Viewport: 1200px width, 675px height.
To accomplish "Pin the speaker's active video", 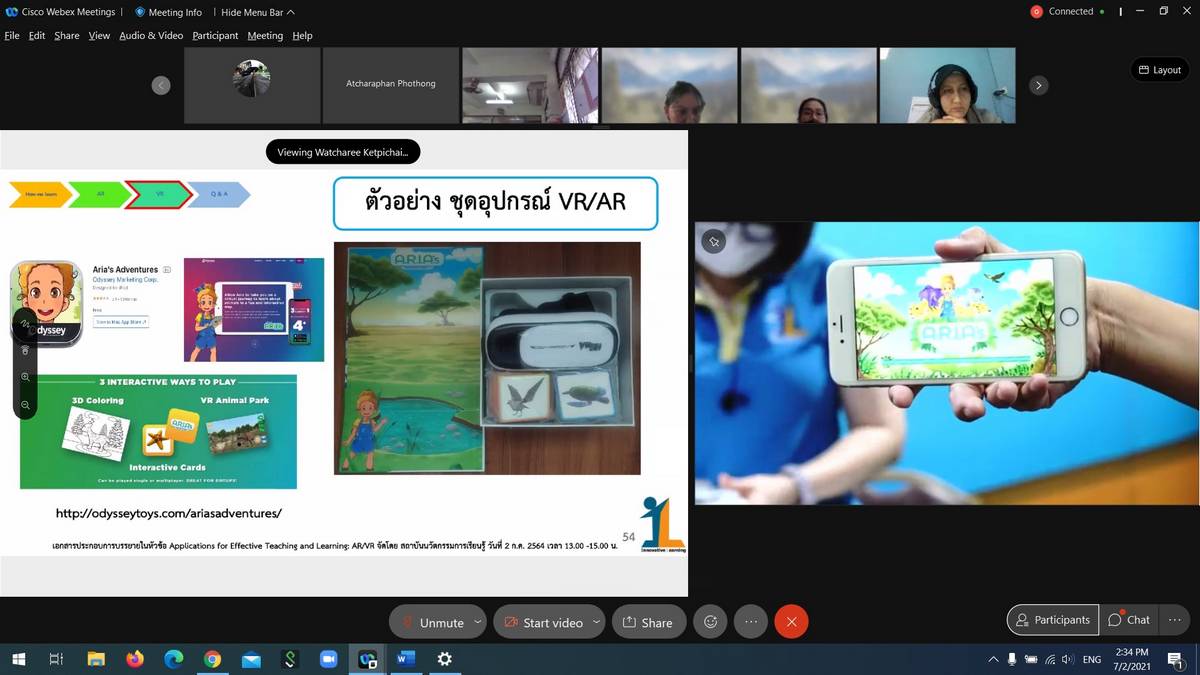I will click(x=713, y=241).
